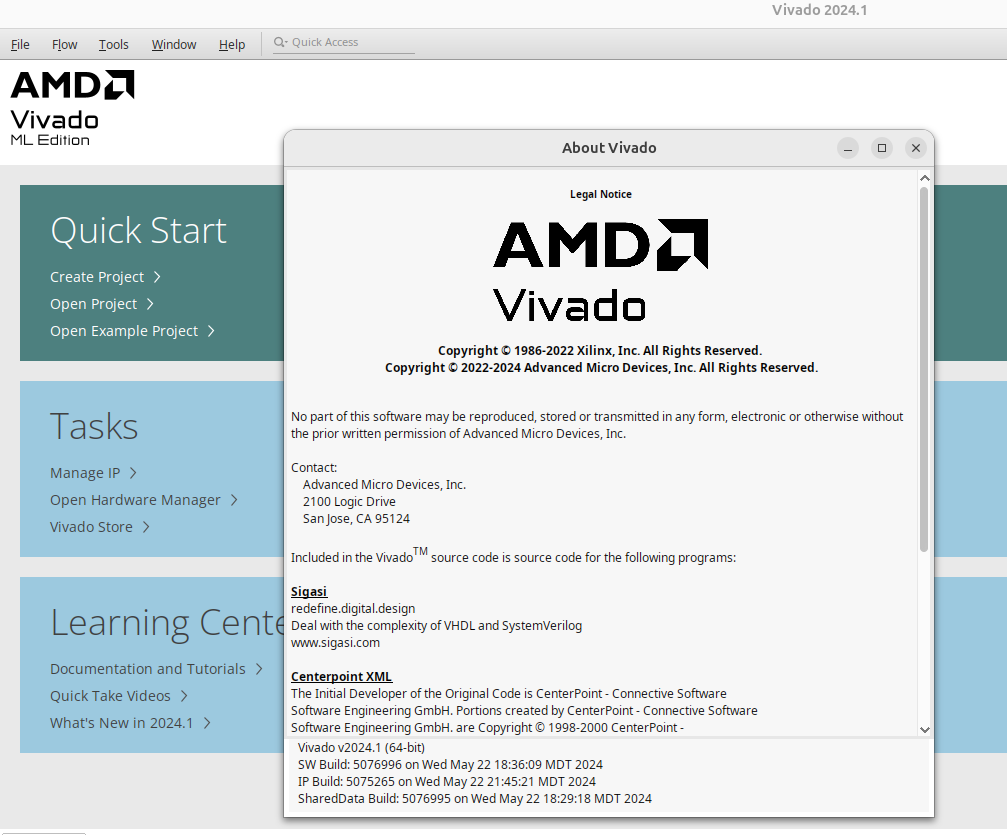This screenshot has height=835, width=1007.
Task: Click the chevron beside Open Hardware Manager
Action: [x=234, y=500]
